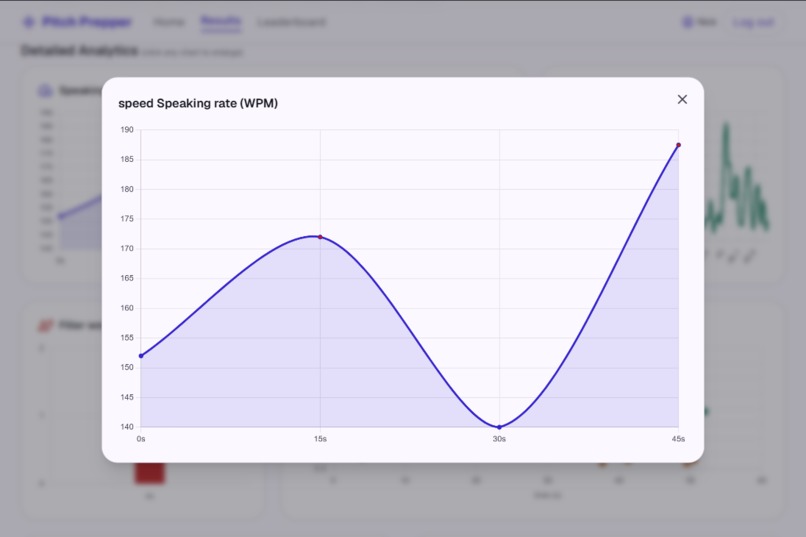This screenshot has height=537, width=806.
Task: Open the blurred Results tab in the navbar
Action: (x=221, y=22)
